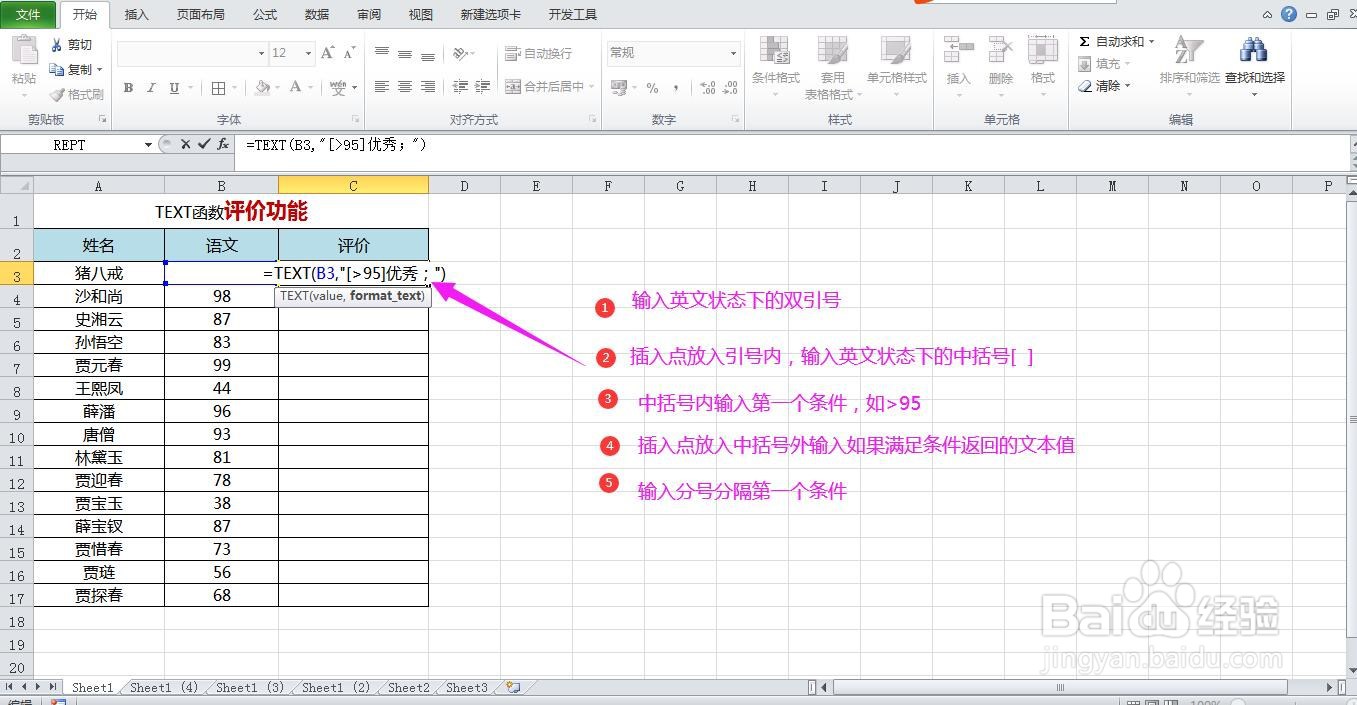Open the AutoSum 自动求和 dropdown arrow

point(1151,42)
